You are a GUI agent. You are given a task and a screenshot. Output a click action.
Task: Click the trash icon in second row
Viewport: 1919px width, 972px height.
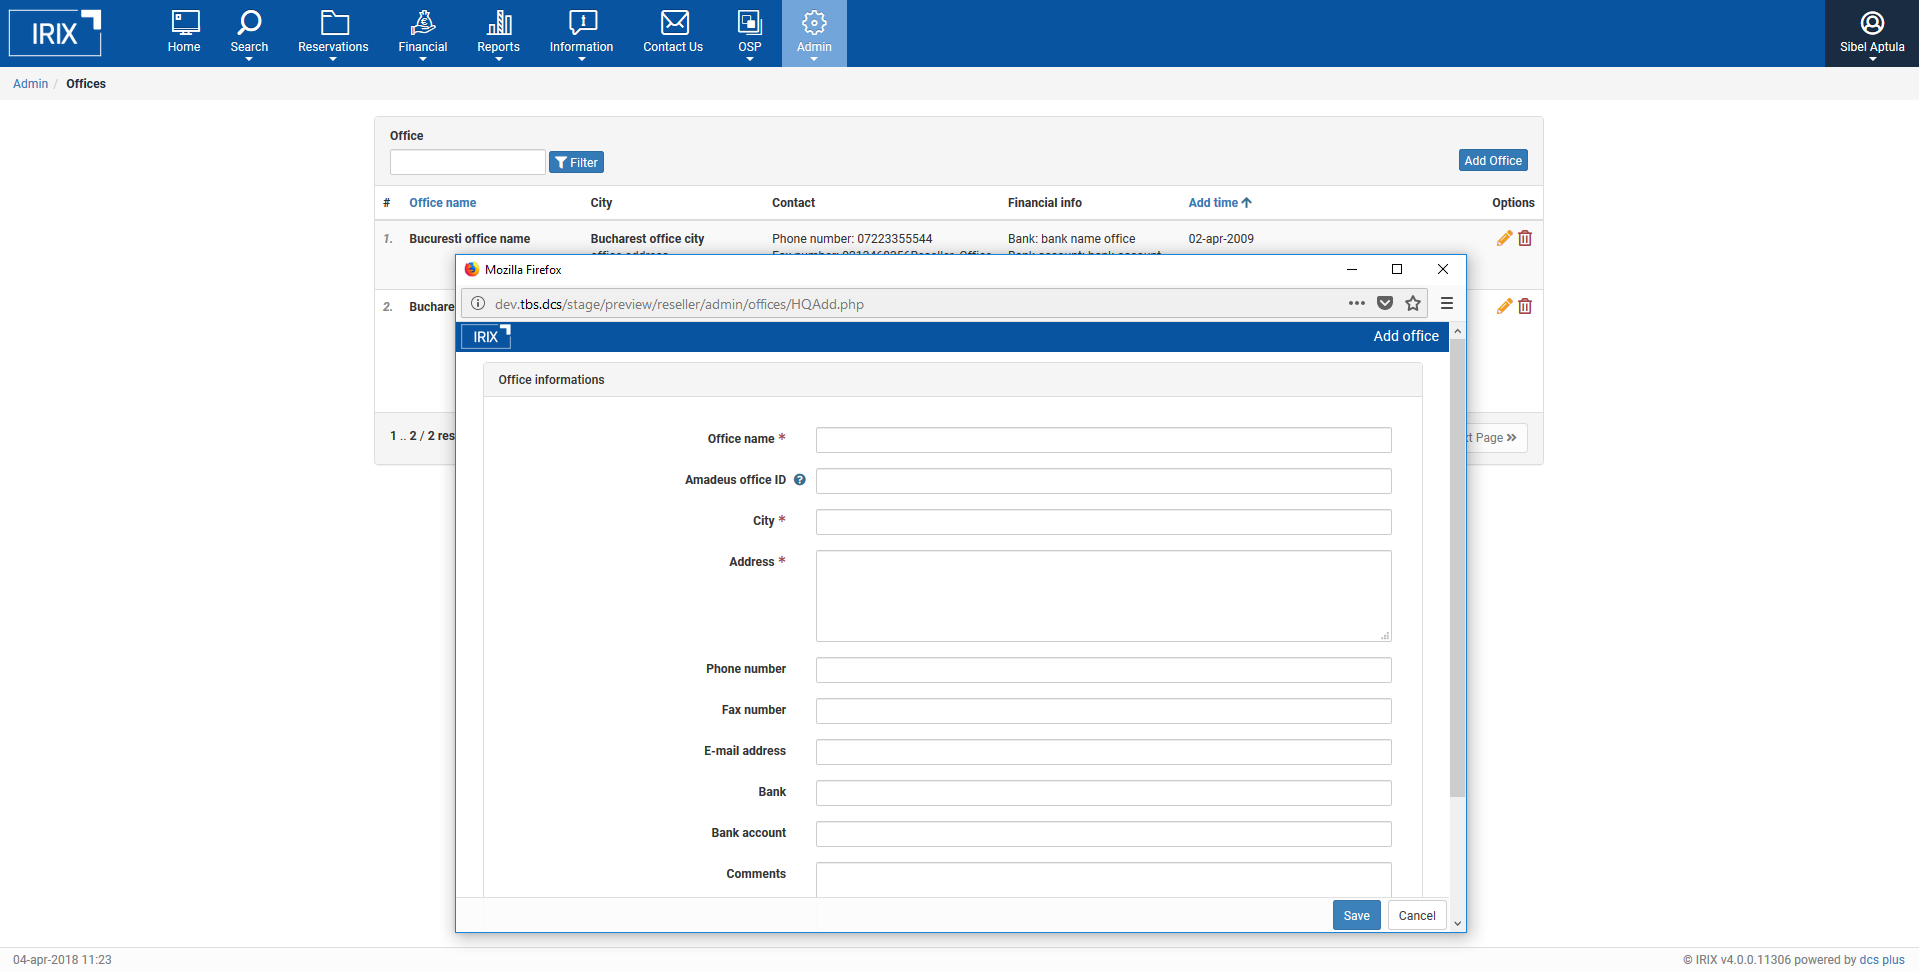tap(1525, 306)
